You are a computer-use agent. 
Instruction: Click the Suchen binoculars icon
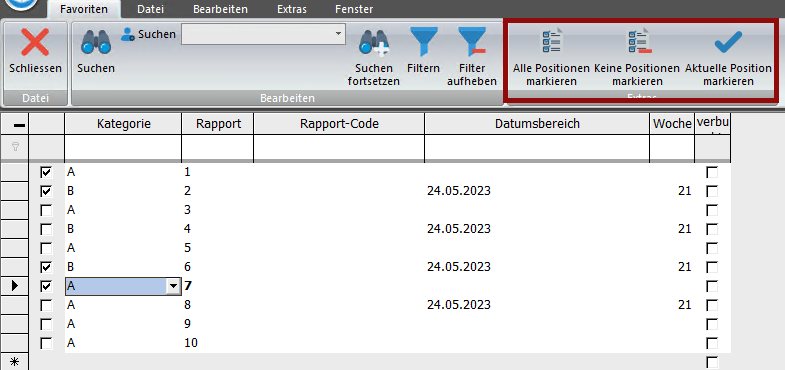96,42
